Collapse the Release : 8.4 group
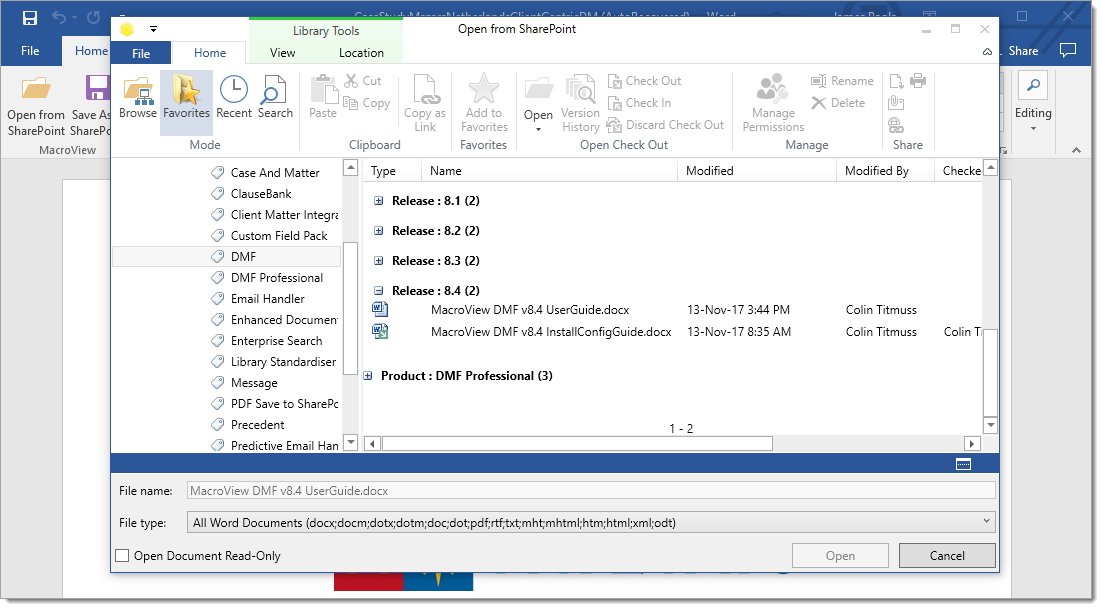The width and height of the screenshot is (1102, 609). click(x=379, y=291)
